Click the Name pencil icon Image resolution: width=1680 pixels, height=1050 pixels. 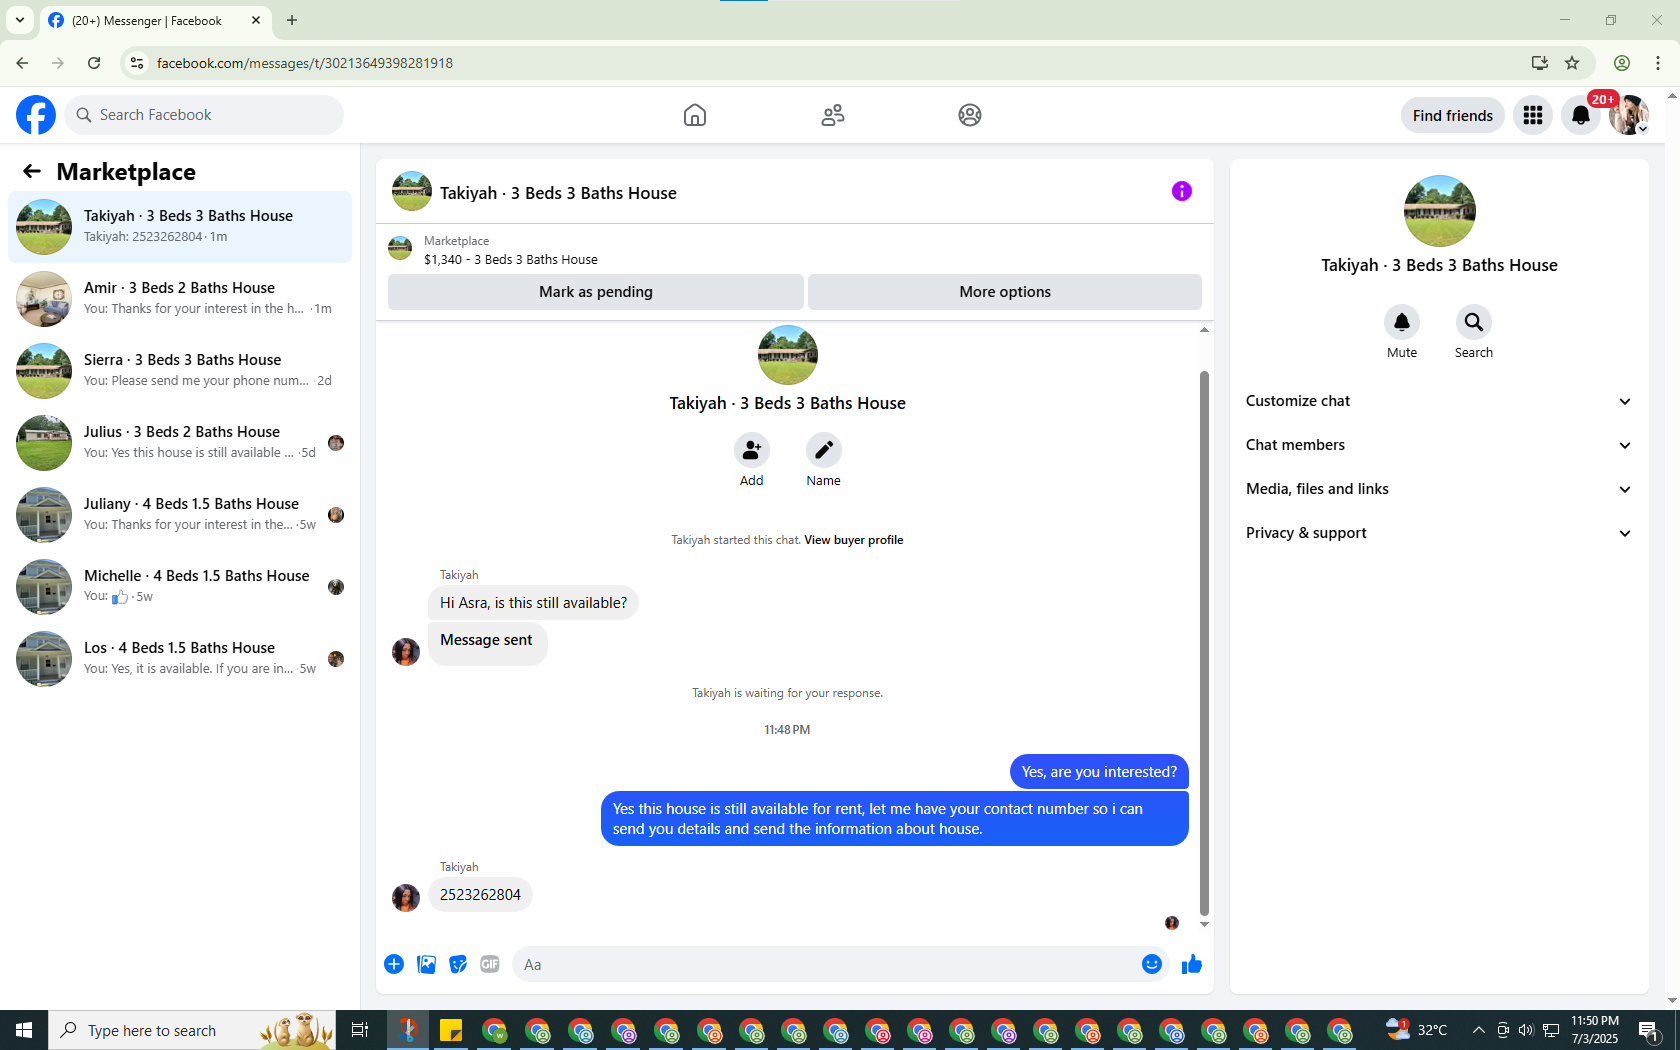(824, 450)
